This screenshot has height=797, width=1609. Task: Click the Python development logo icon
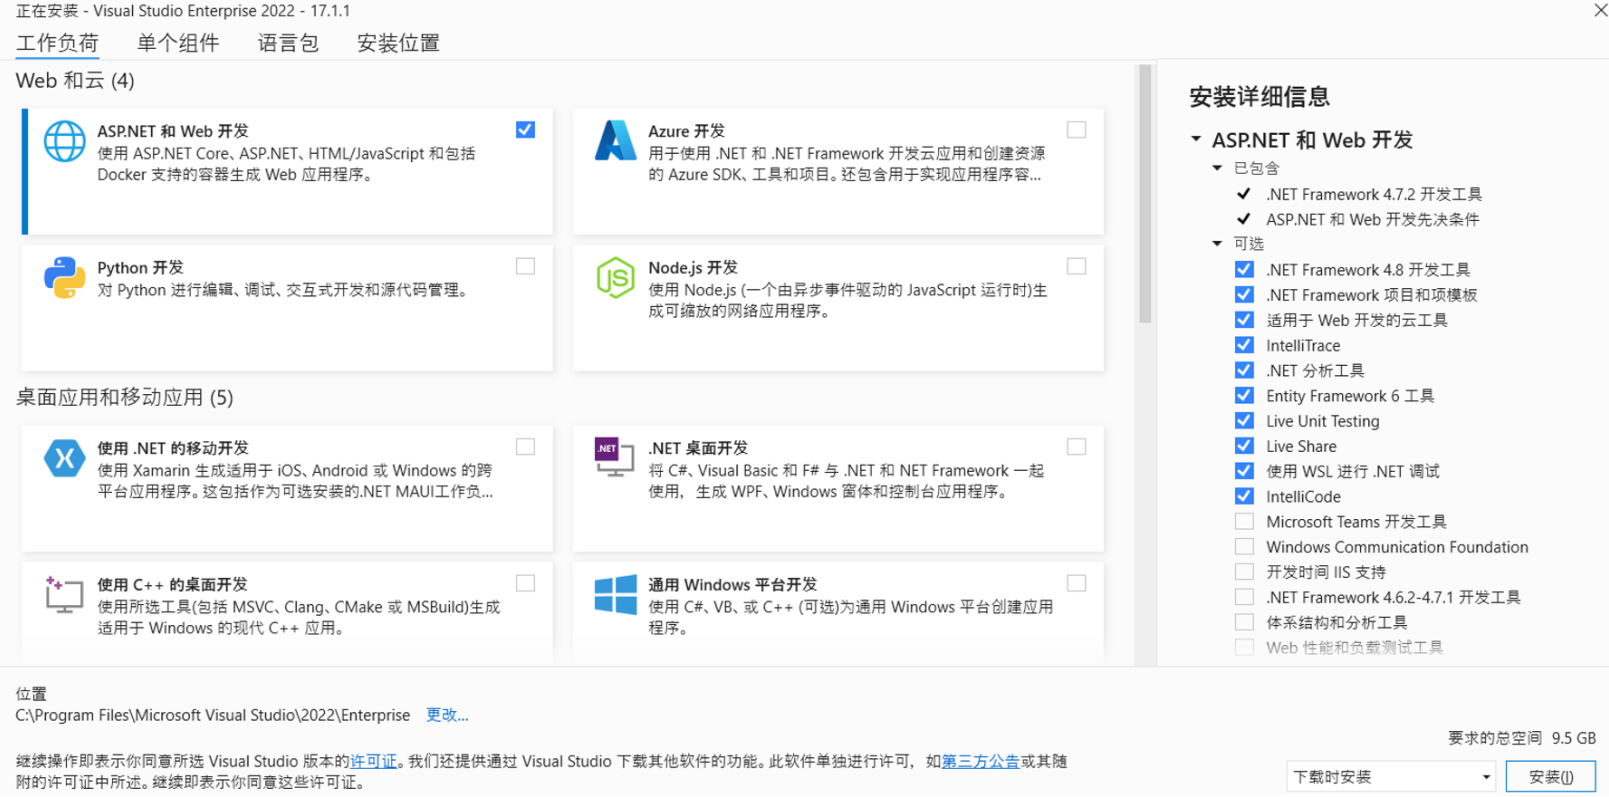[x=64, y=277]
